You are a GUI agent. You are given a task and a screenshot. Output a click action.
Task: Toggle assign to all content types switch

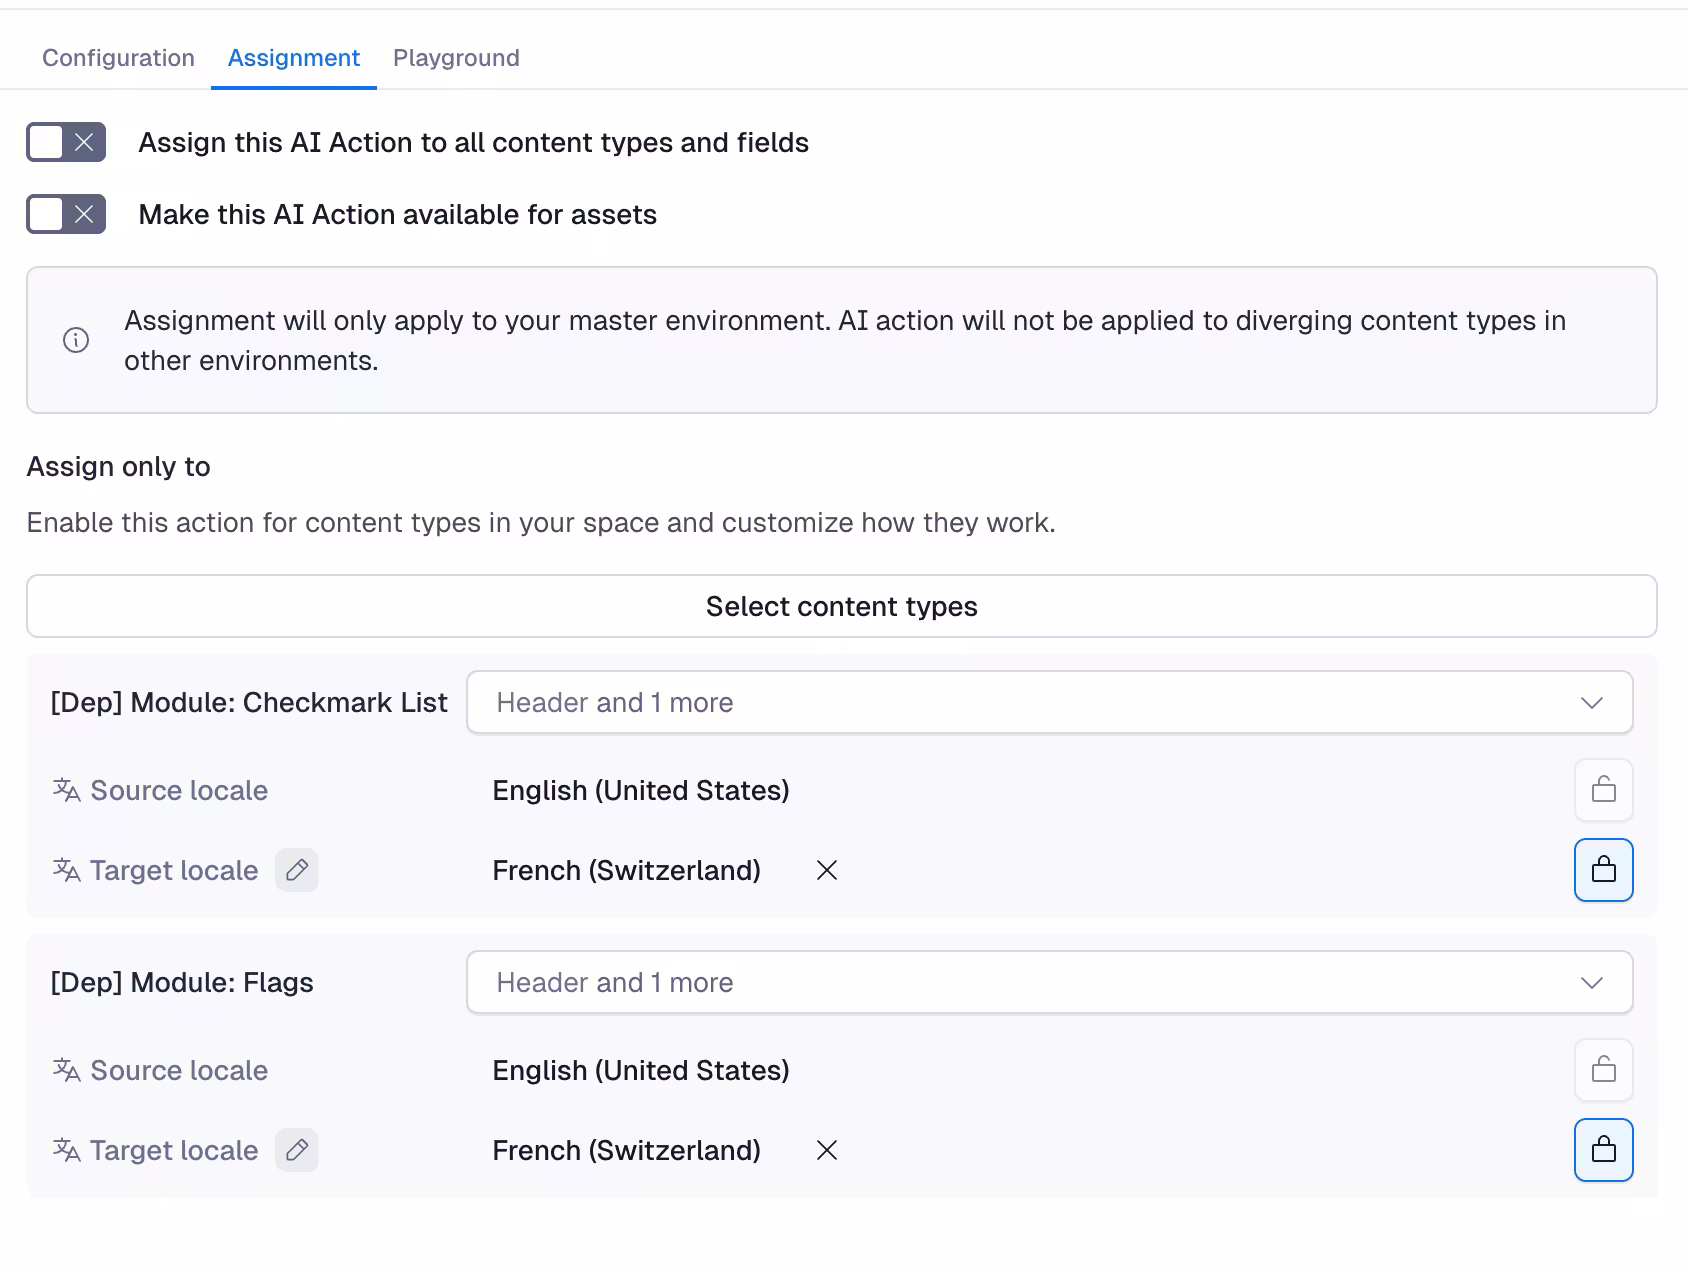pos(66,142)
